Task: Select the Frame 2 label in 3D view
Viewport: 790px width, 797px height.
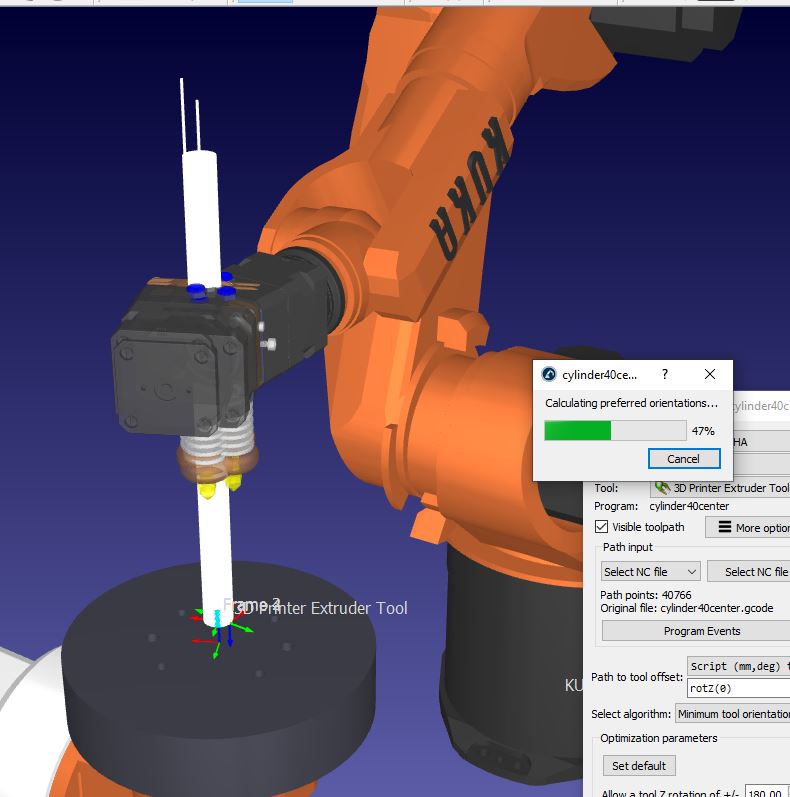Action: [x=252, y=604]
